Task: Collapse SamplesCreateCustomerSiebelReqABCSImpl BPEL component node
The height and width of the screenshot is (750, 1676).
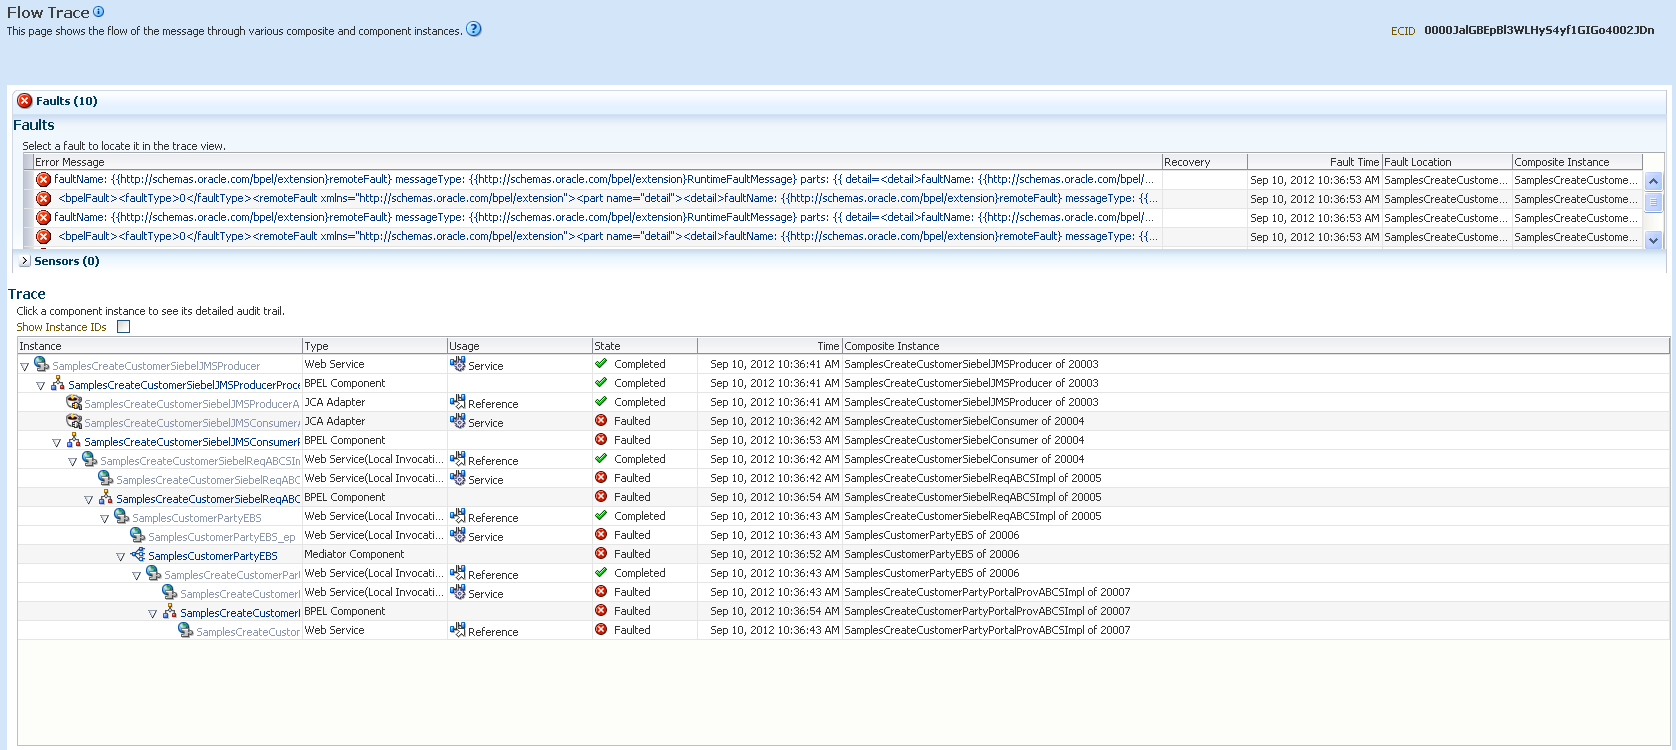Action: (x=89, y=500)
